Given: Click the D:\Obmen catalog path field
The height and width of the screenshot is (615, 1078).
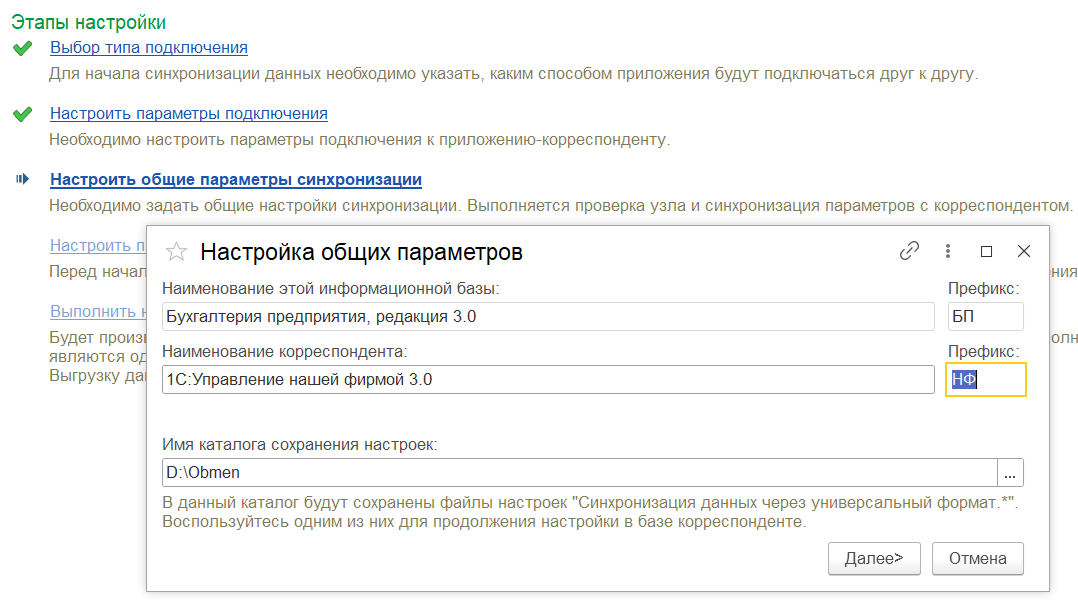Looking at the screenshot, I should [x=578, y=473].
